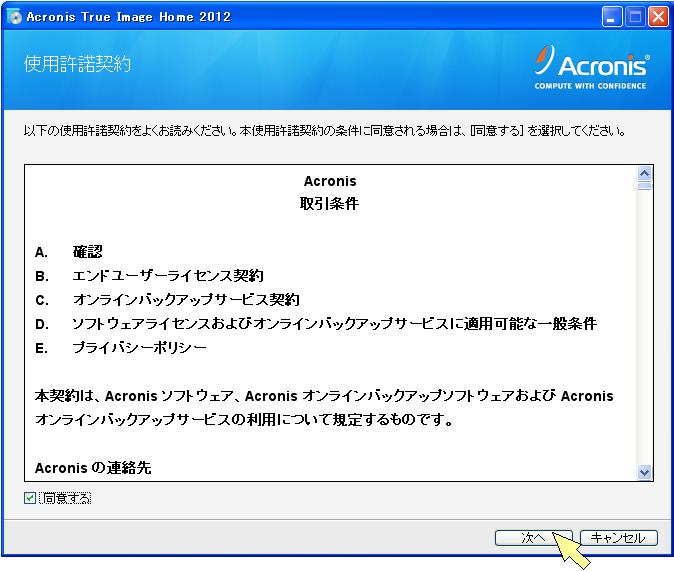Click the scrollbar up arrow in license text
The width and height of the screenshot is (674, 571).
pos(644,174)
